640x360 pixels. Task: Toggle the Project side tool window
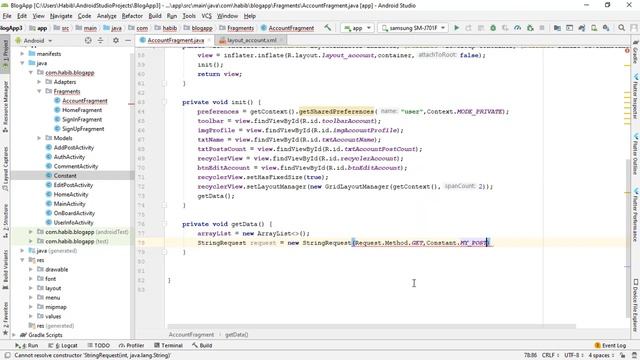(5, 53)
